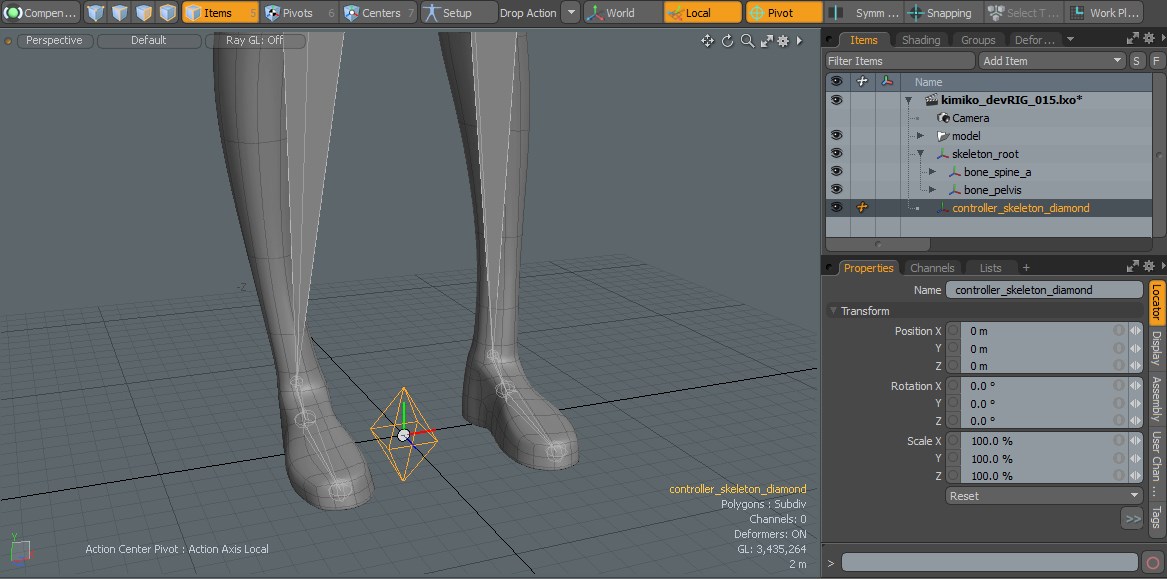The image size is (1167, 579).
Task: Select the Camera item
Action: pyautogui.click(x=971, y=118)
